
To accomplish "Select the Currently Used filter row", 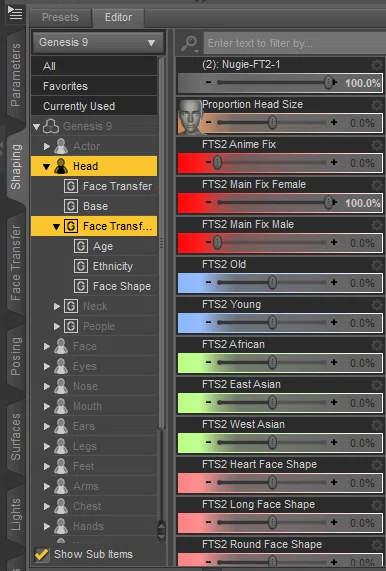I will [94, 106].
